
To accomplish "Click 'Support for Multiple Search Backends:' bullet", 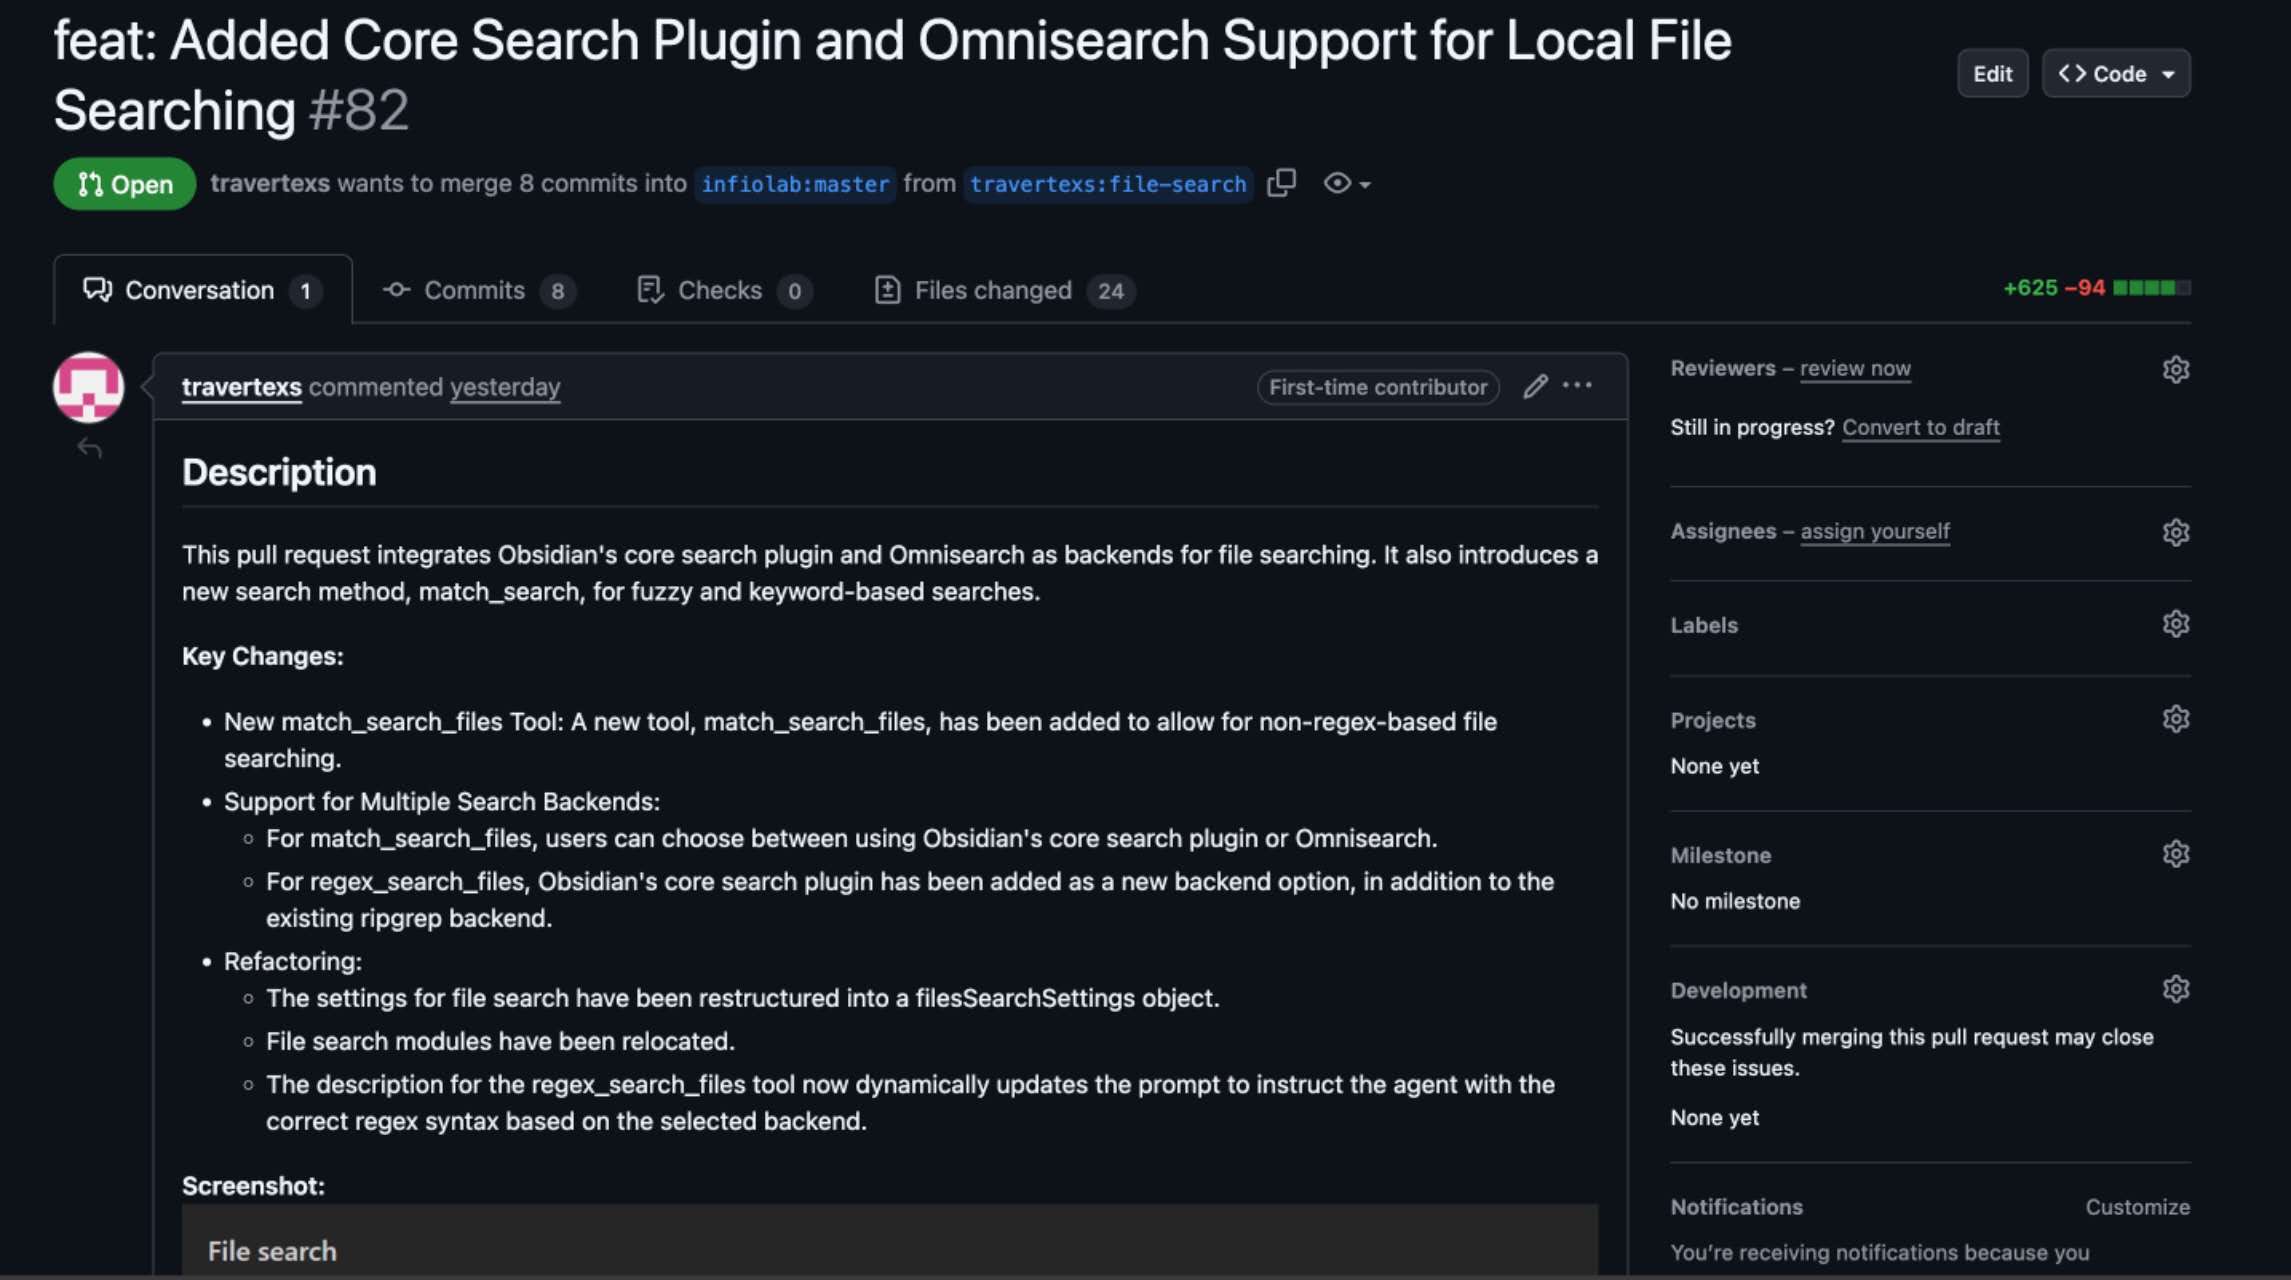I will point(442,801).
